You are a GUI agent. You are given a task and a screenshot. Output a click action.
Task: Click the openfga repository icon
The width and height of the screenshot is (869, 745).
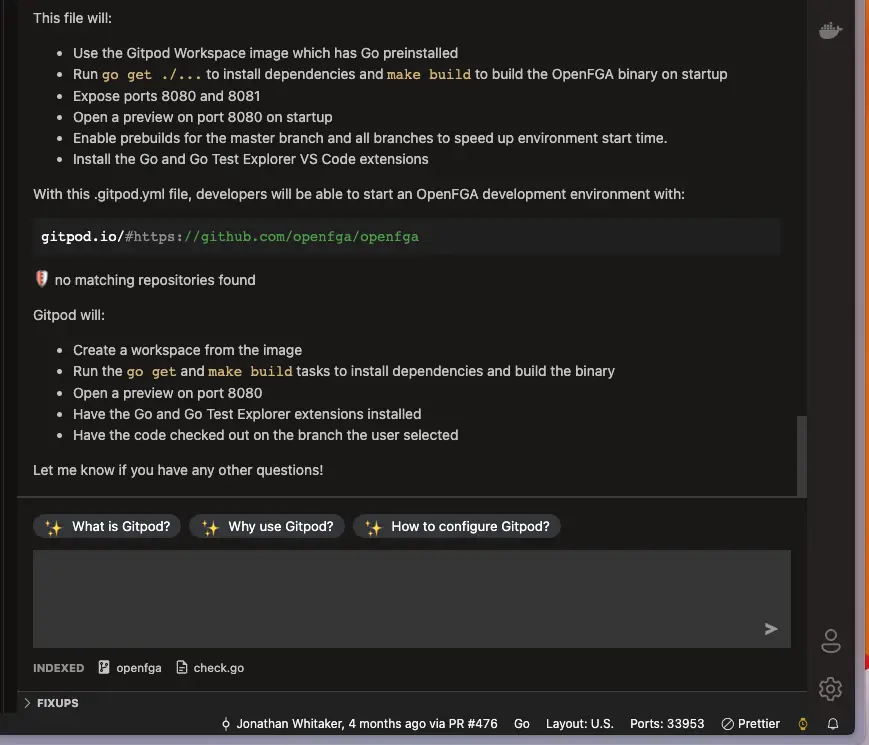104,667
